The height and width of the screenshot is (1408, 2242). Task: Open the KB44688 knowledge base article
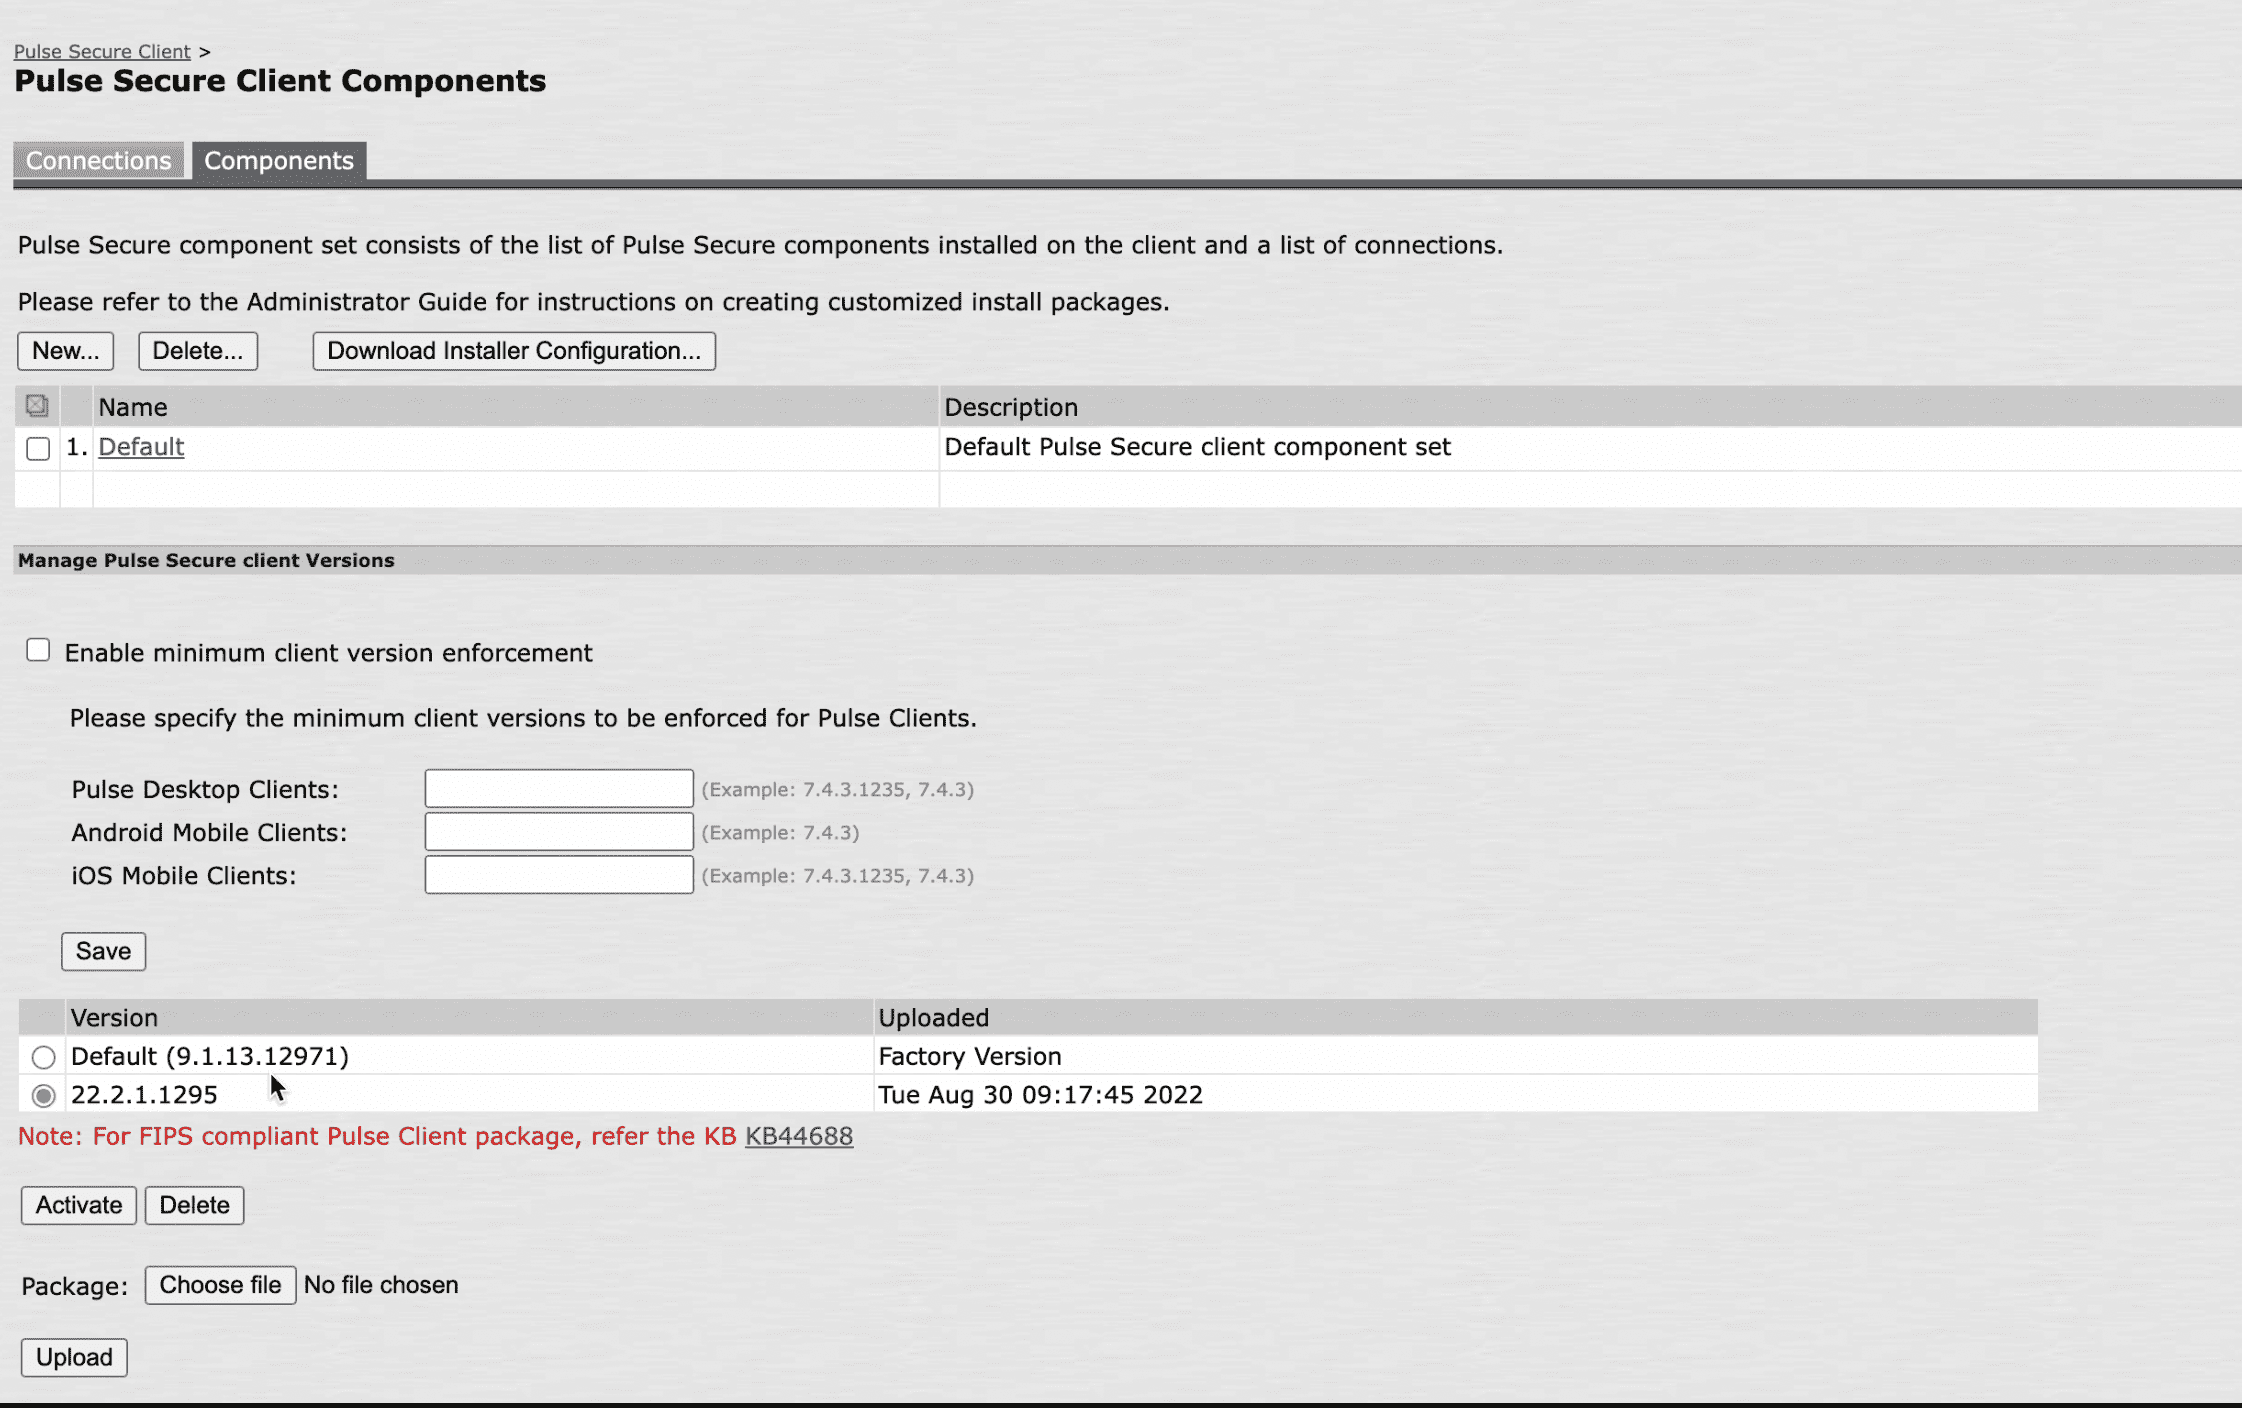coord(799,1136)
